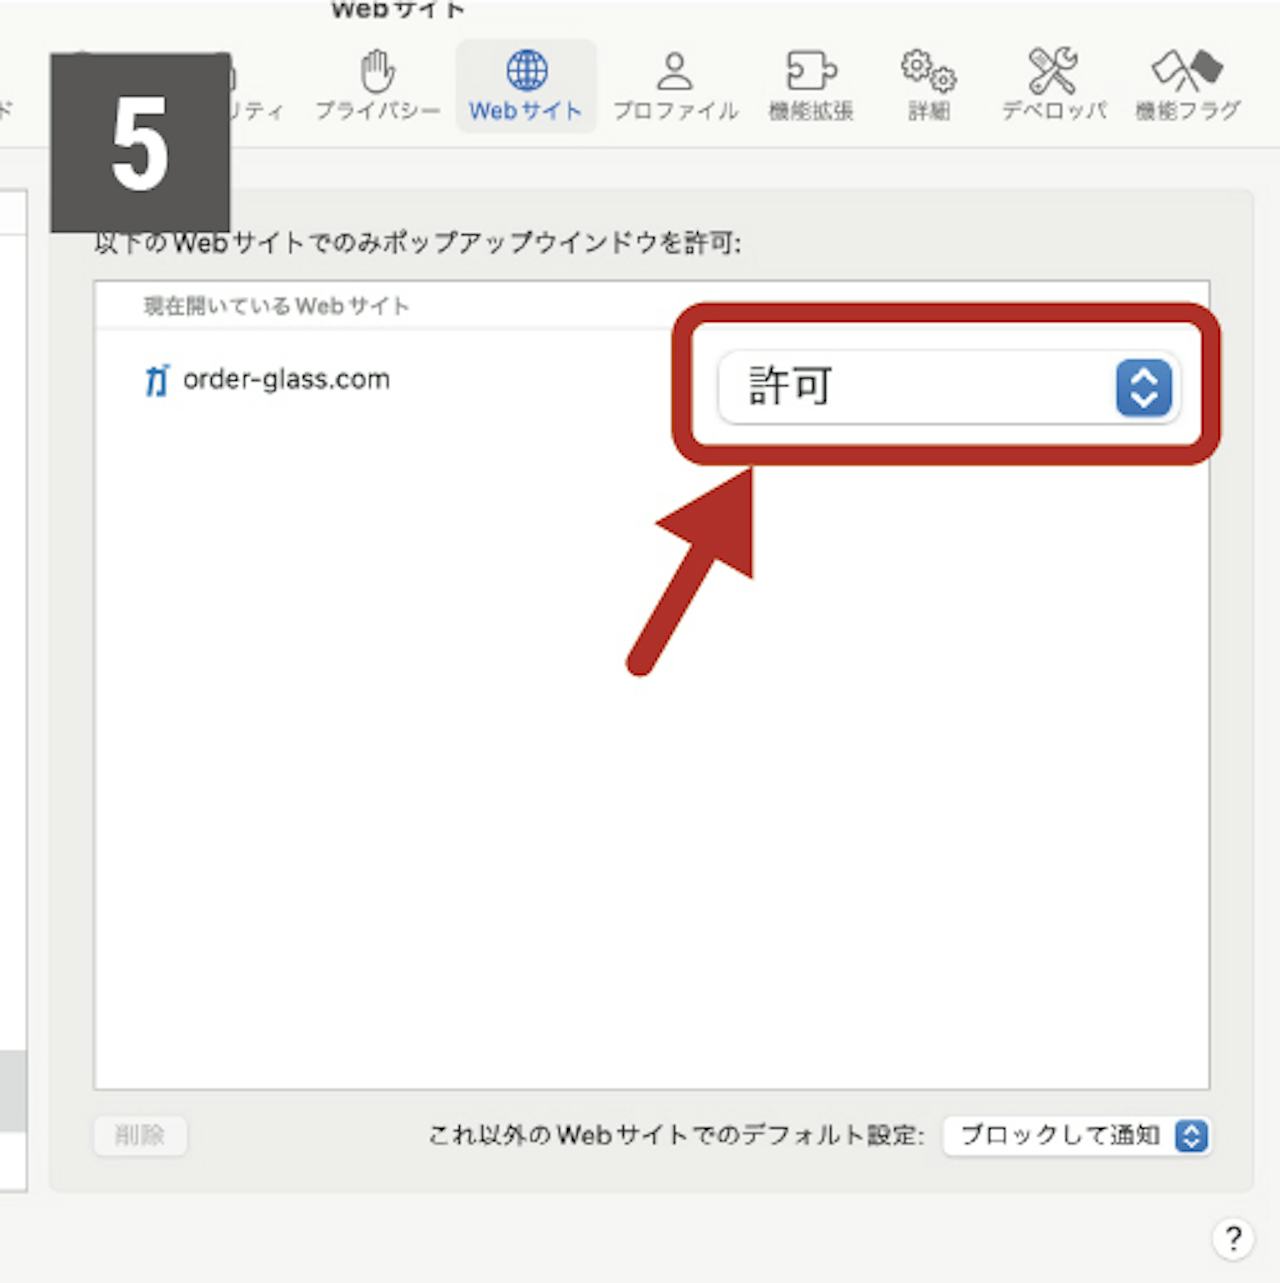This screenshot has height=1283, width=1280.
Task: Click the 現在開いているWebサイト list header
Action: pos(276,306)
